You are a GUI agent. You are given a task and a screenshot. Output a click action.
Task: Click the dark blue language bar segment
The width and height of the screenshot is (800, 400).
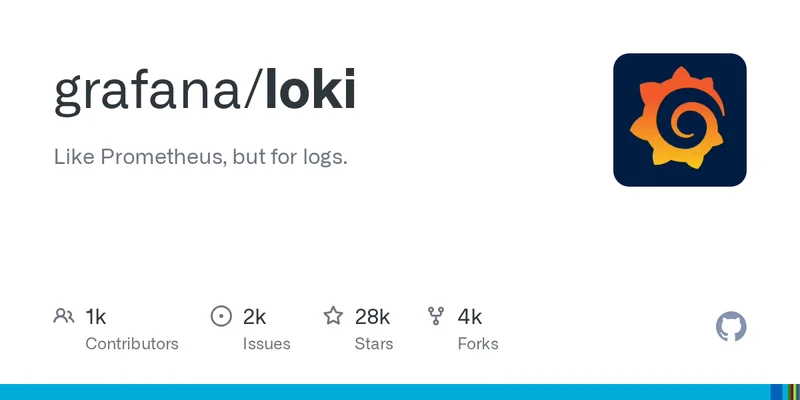point(776,392)
